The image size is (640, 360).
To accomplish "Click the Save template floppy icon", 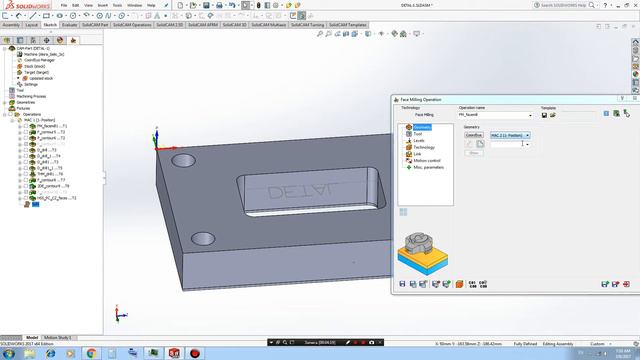I will click(544, 115).
